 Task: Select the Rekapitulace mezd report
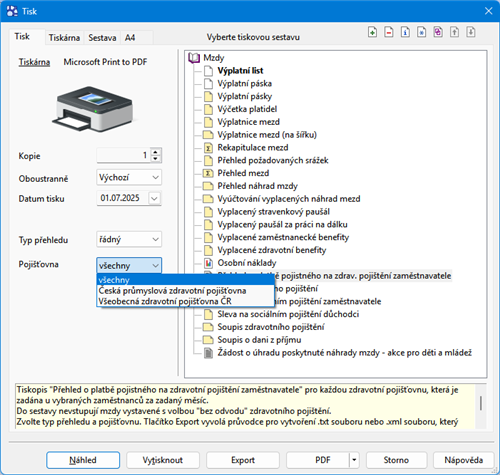(x=253, y=148)
